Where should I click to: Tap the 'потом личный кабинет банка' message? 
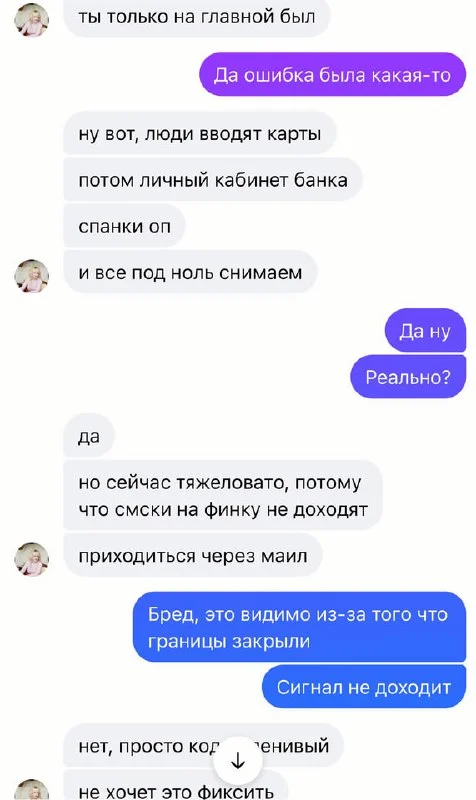coord(213,180)
